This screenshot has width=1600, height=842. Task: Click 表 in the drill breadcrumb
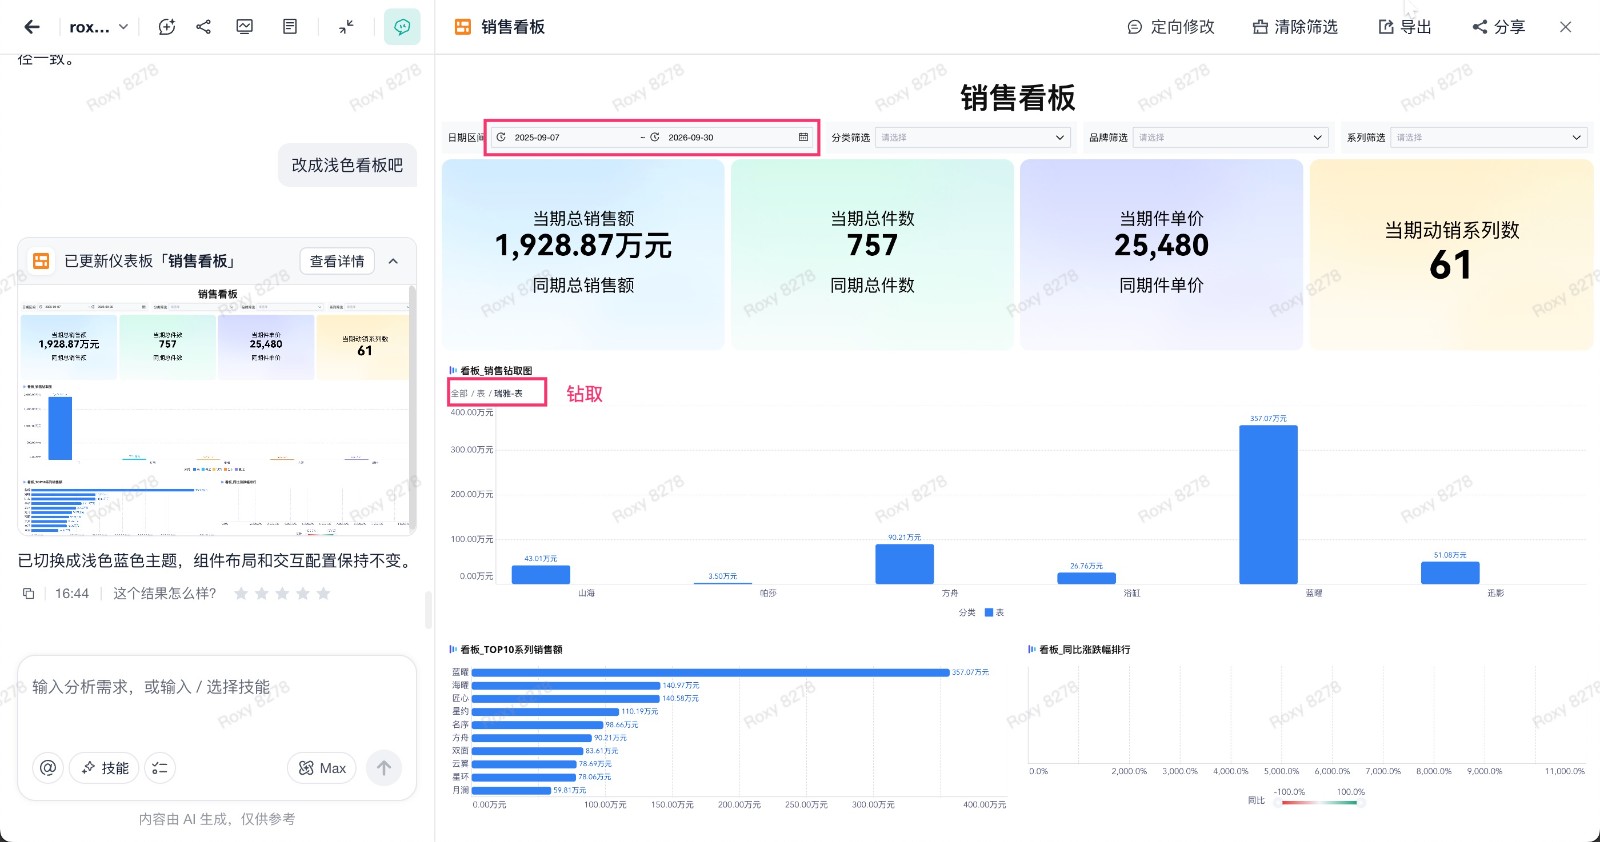(481, 394)
